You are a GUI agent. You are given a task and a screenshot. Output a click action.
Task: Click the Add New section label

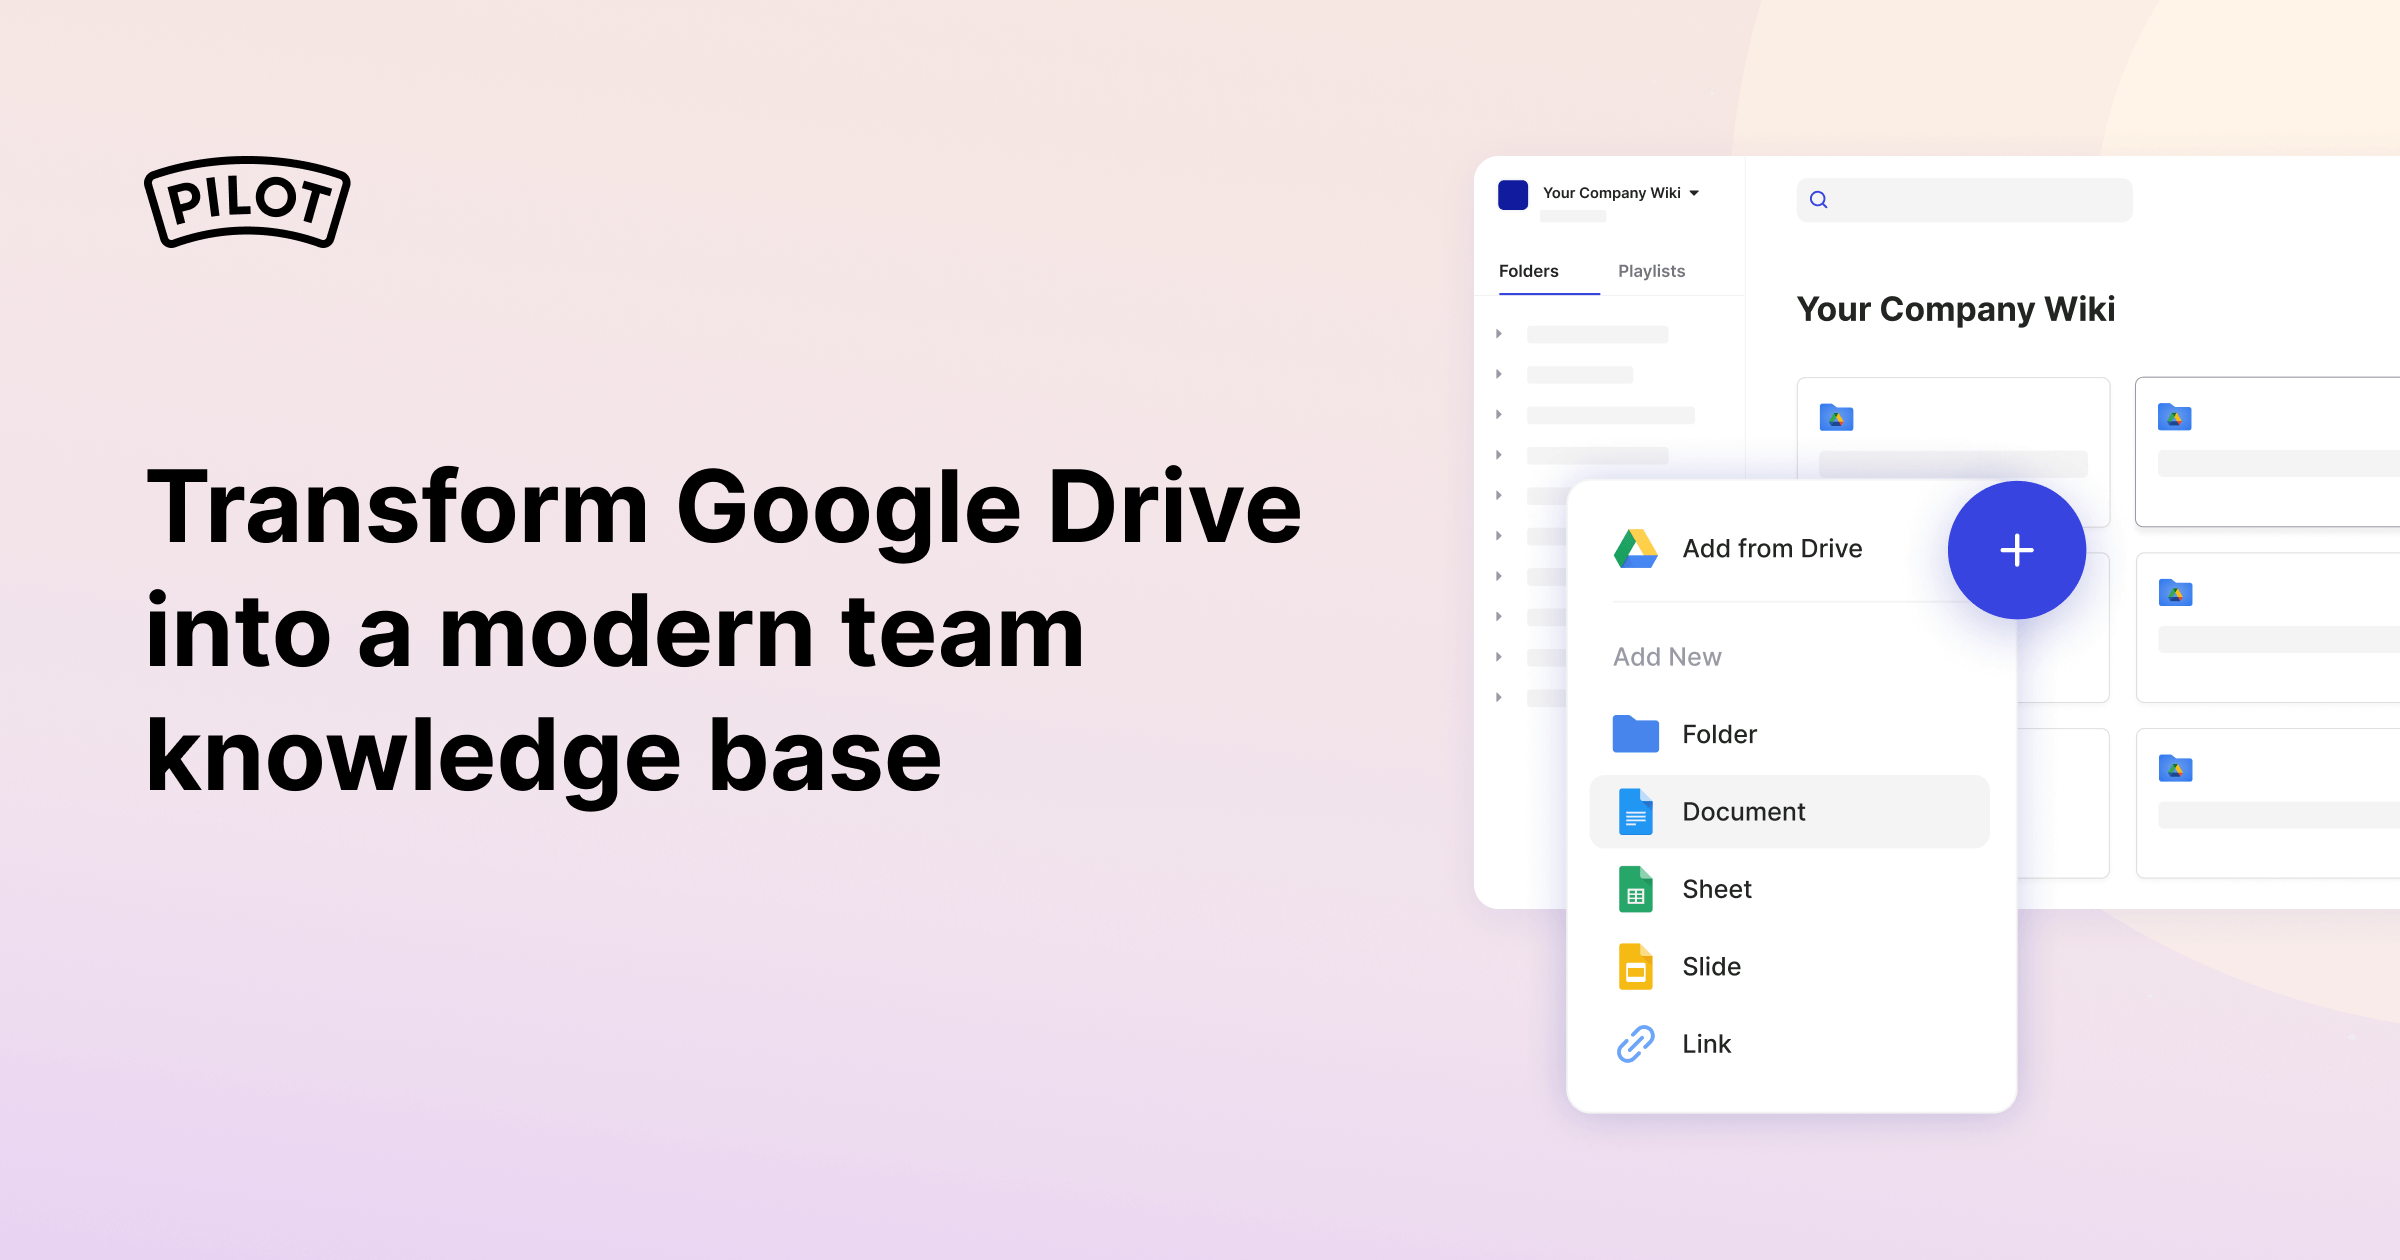1667,657
